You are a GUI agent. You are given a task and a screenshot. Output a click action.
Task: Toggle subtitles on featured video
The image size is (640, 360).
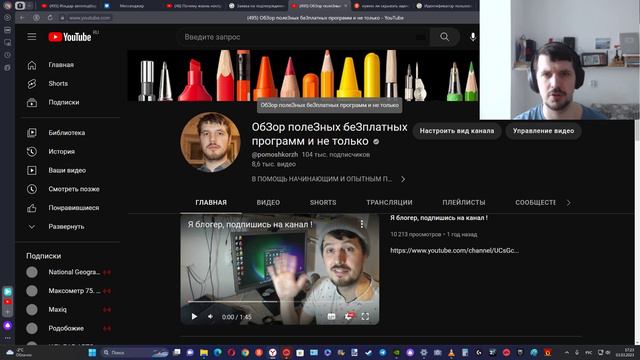click(x=331, y=316)
